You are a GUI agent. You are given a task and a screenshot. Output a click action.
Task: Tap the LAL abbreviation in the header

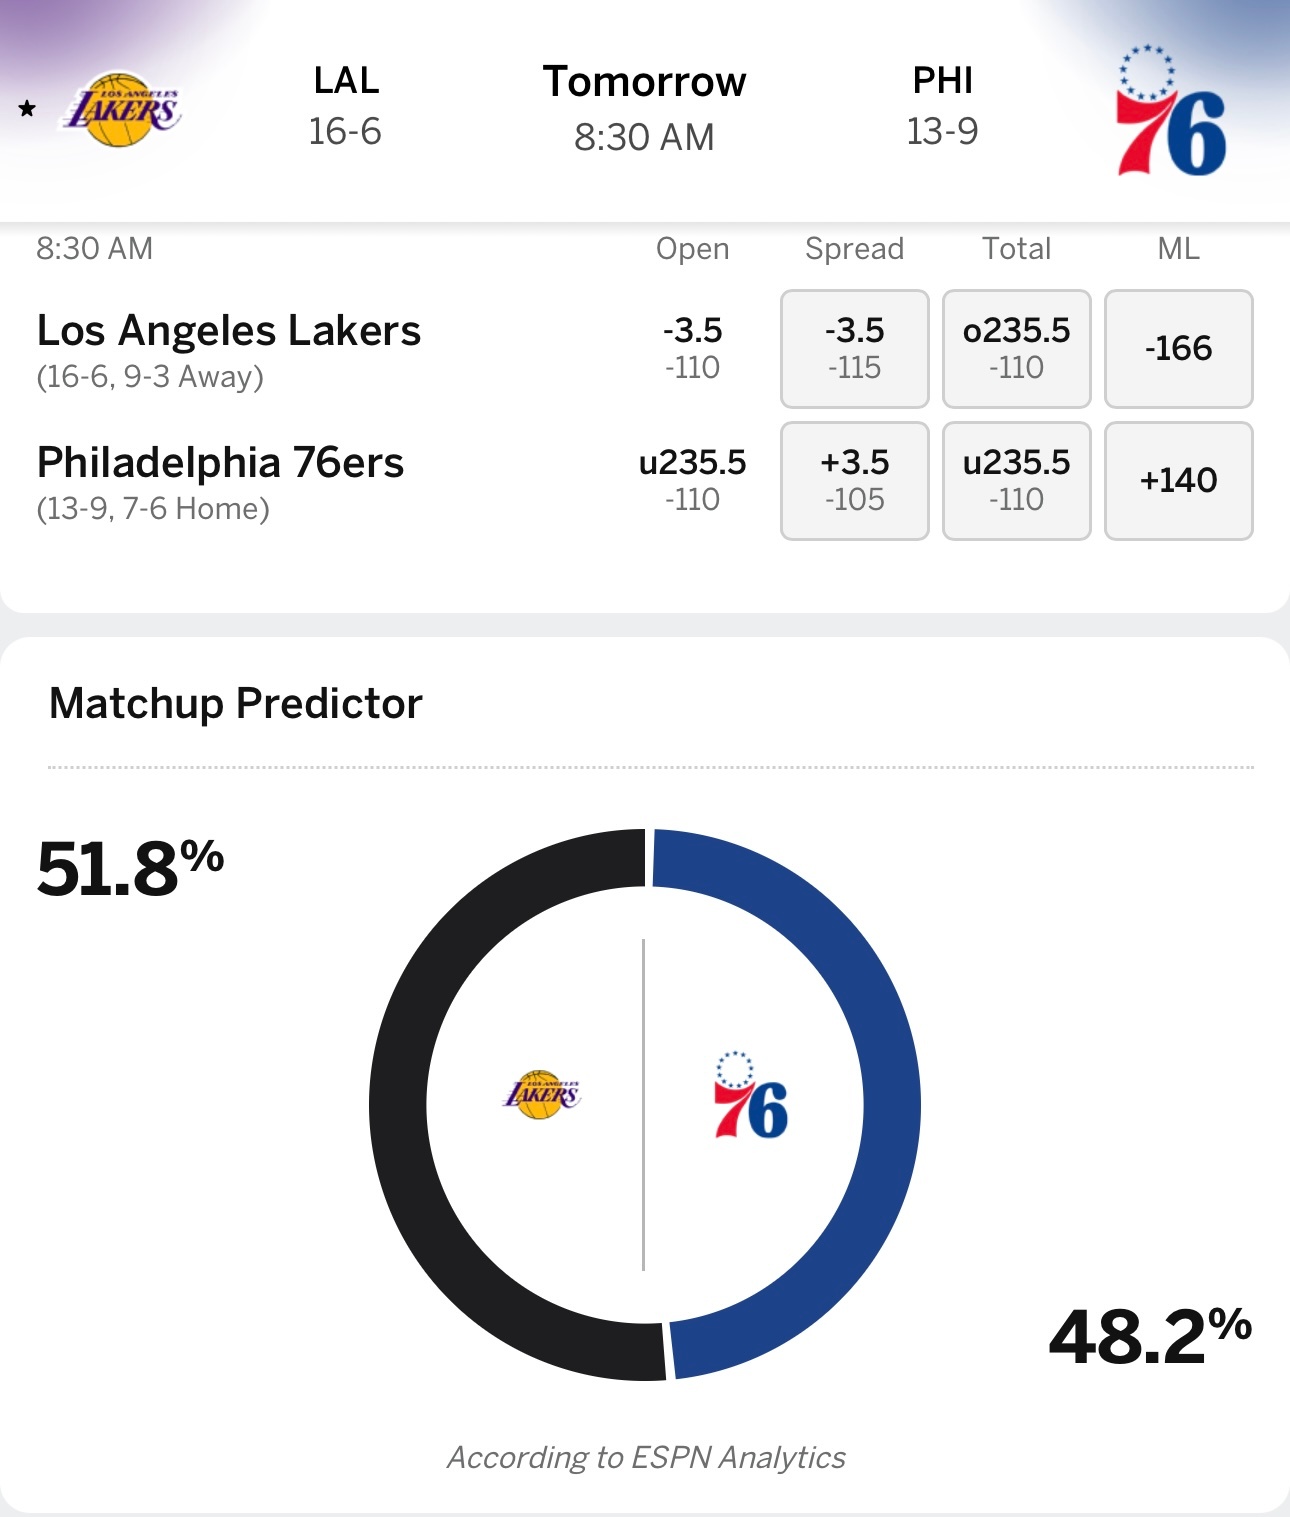tap(346, 81)
